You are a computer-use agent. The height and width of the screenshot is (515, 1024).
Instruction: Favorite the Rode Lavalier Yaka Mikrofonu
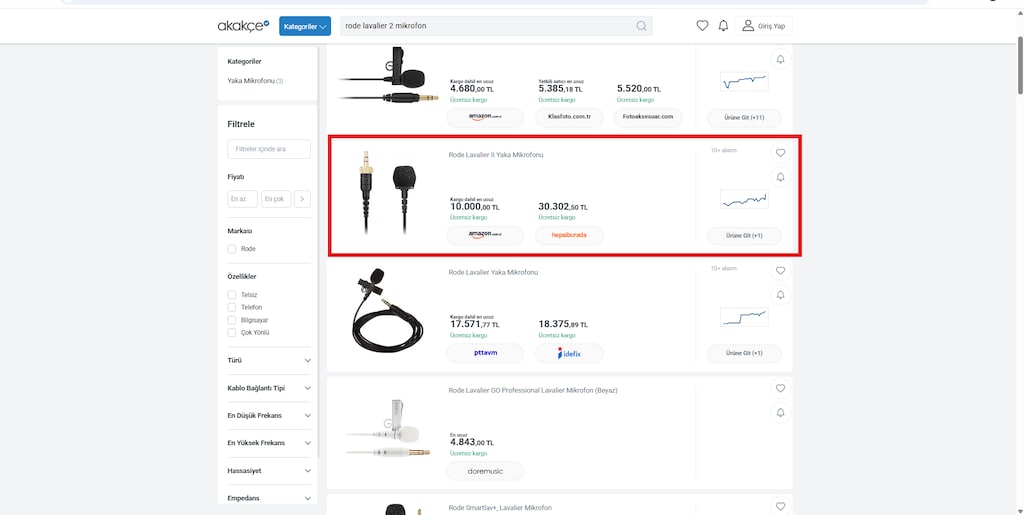point(780,270)
